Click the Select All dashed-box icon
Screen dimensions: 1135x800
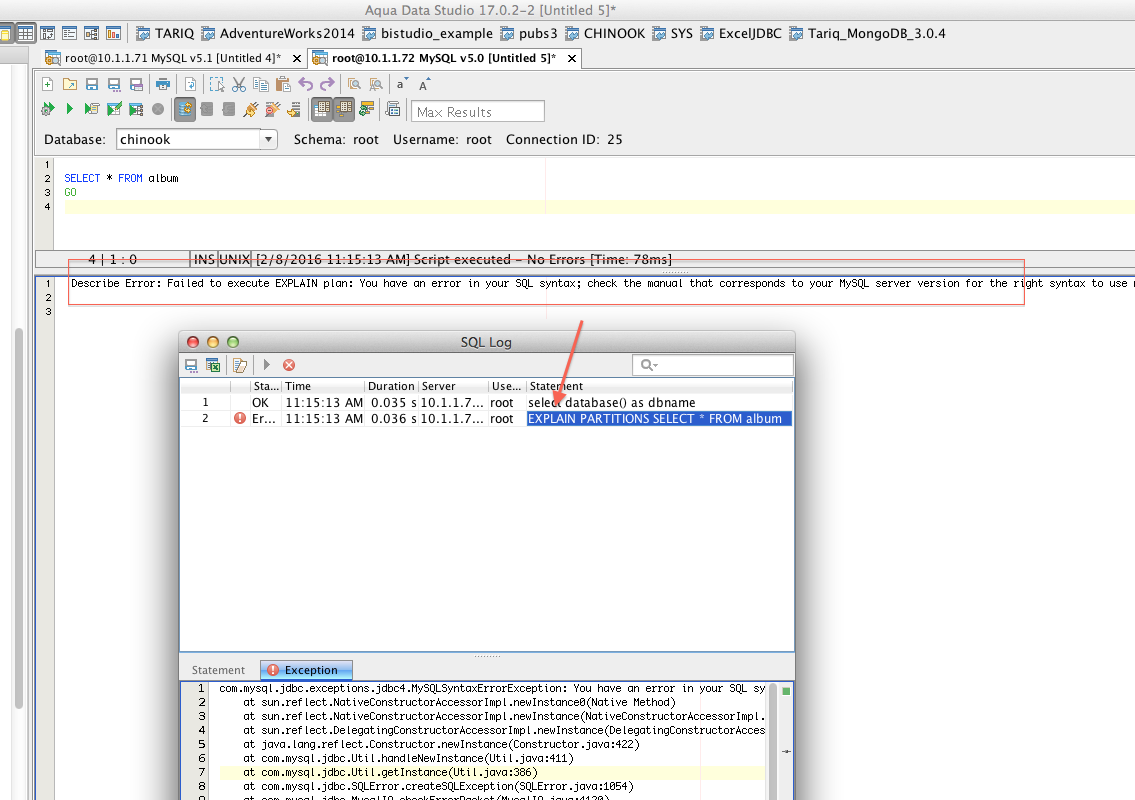[216, 85]
